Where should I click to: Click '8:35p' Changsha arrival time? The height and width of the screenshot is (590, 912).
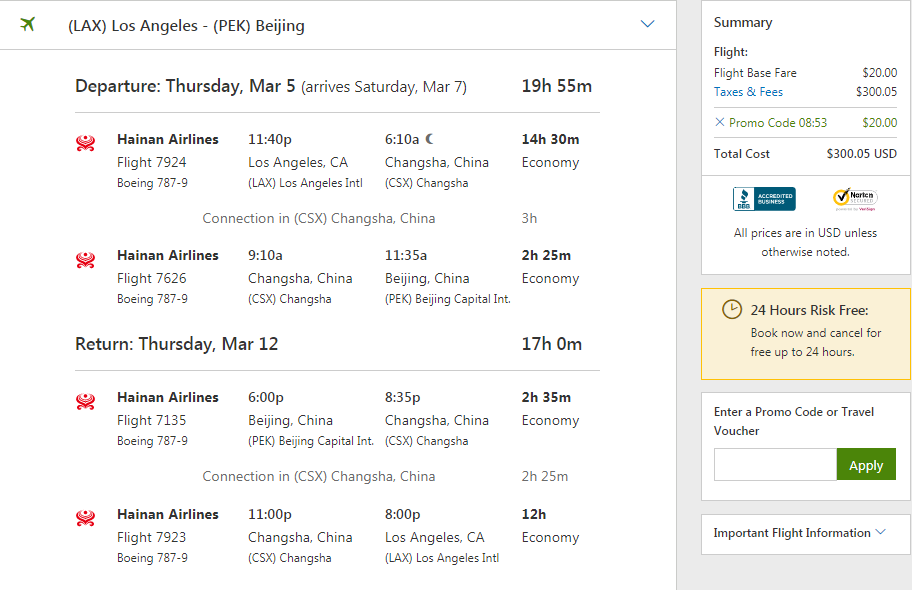click(x=402, y=397)
